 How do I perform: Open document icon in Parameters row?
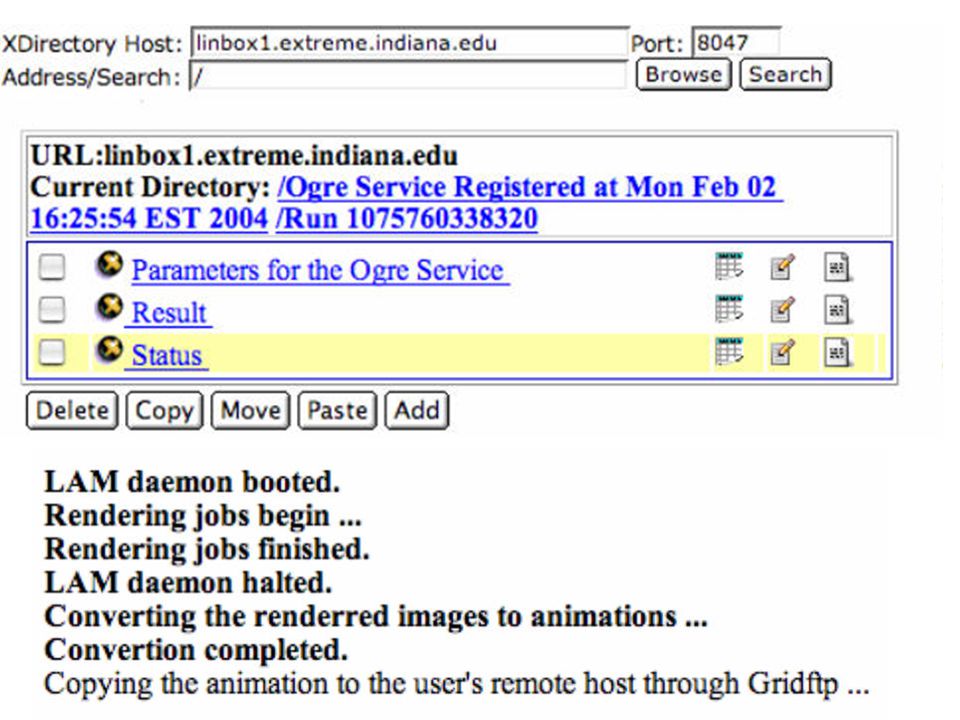(x=837, y=267)
